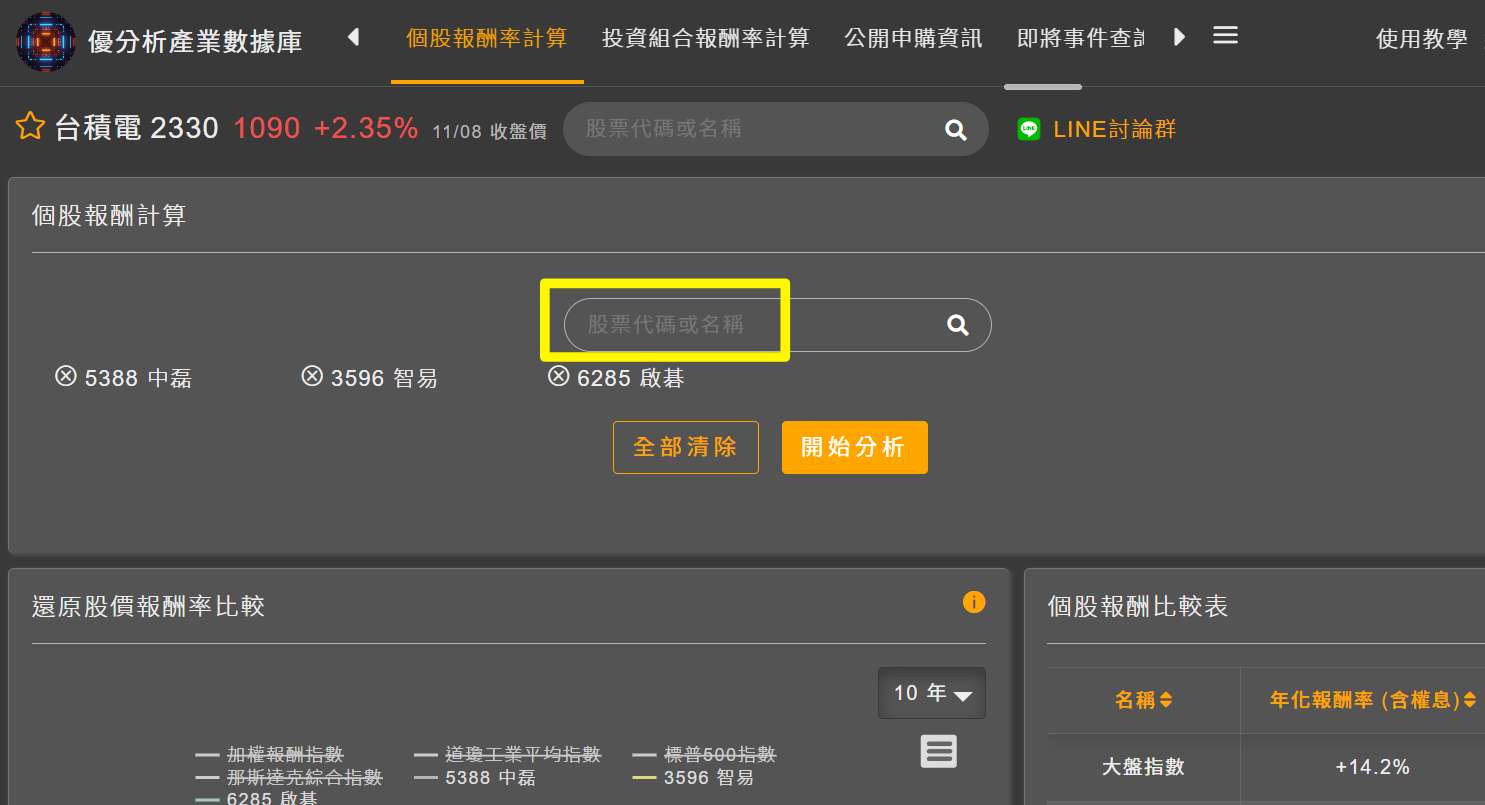Remove 3596 智易 from the list
The image size is (1485, 805).
[x=312, y=377]
